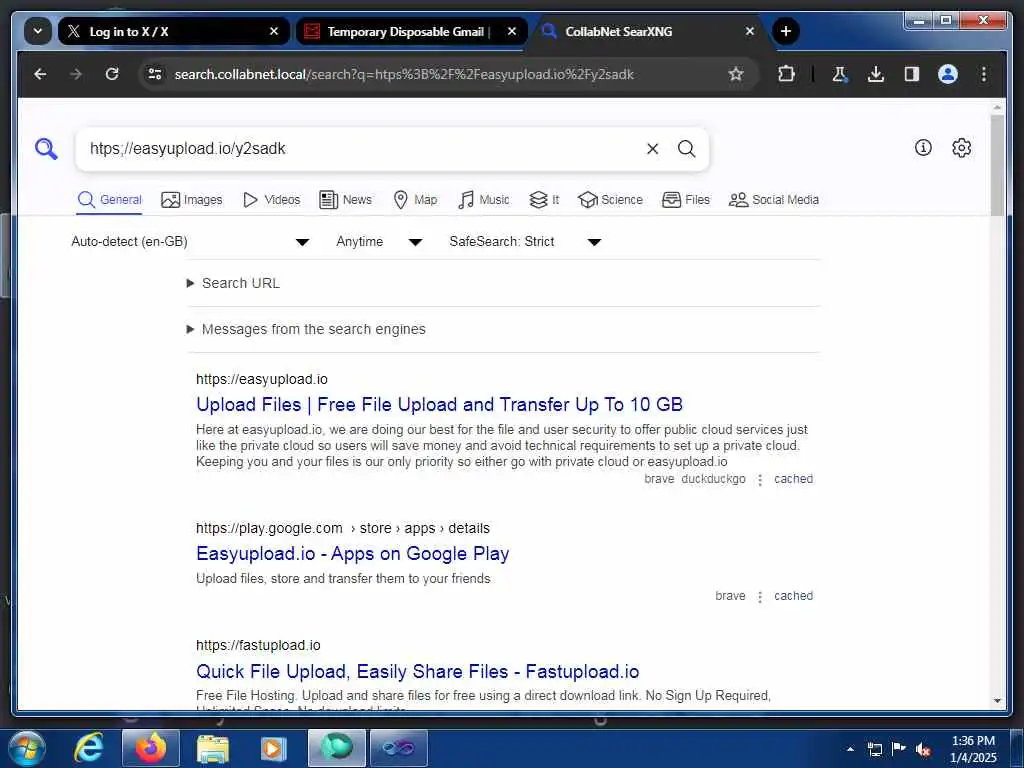
Task: Open Easyupload.io Apps on Google Play result
Action: tap(353, 554)
